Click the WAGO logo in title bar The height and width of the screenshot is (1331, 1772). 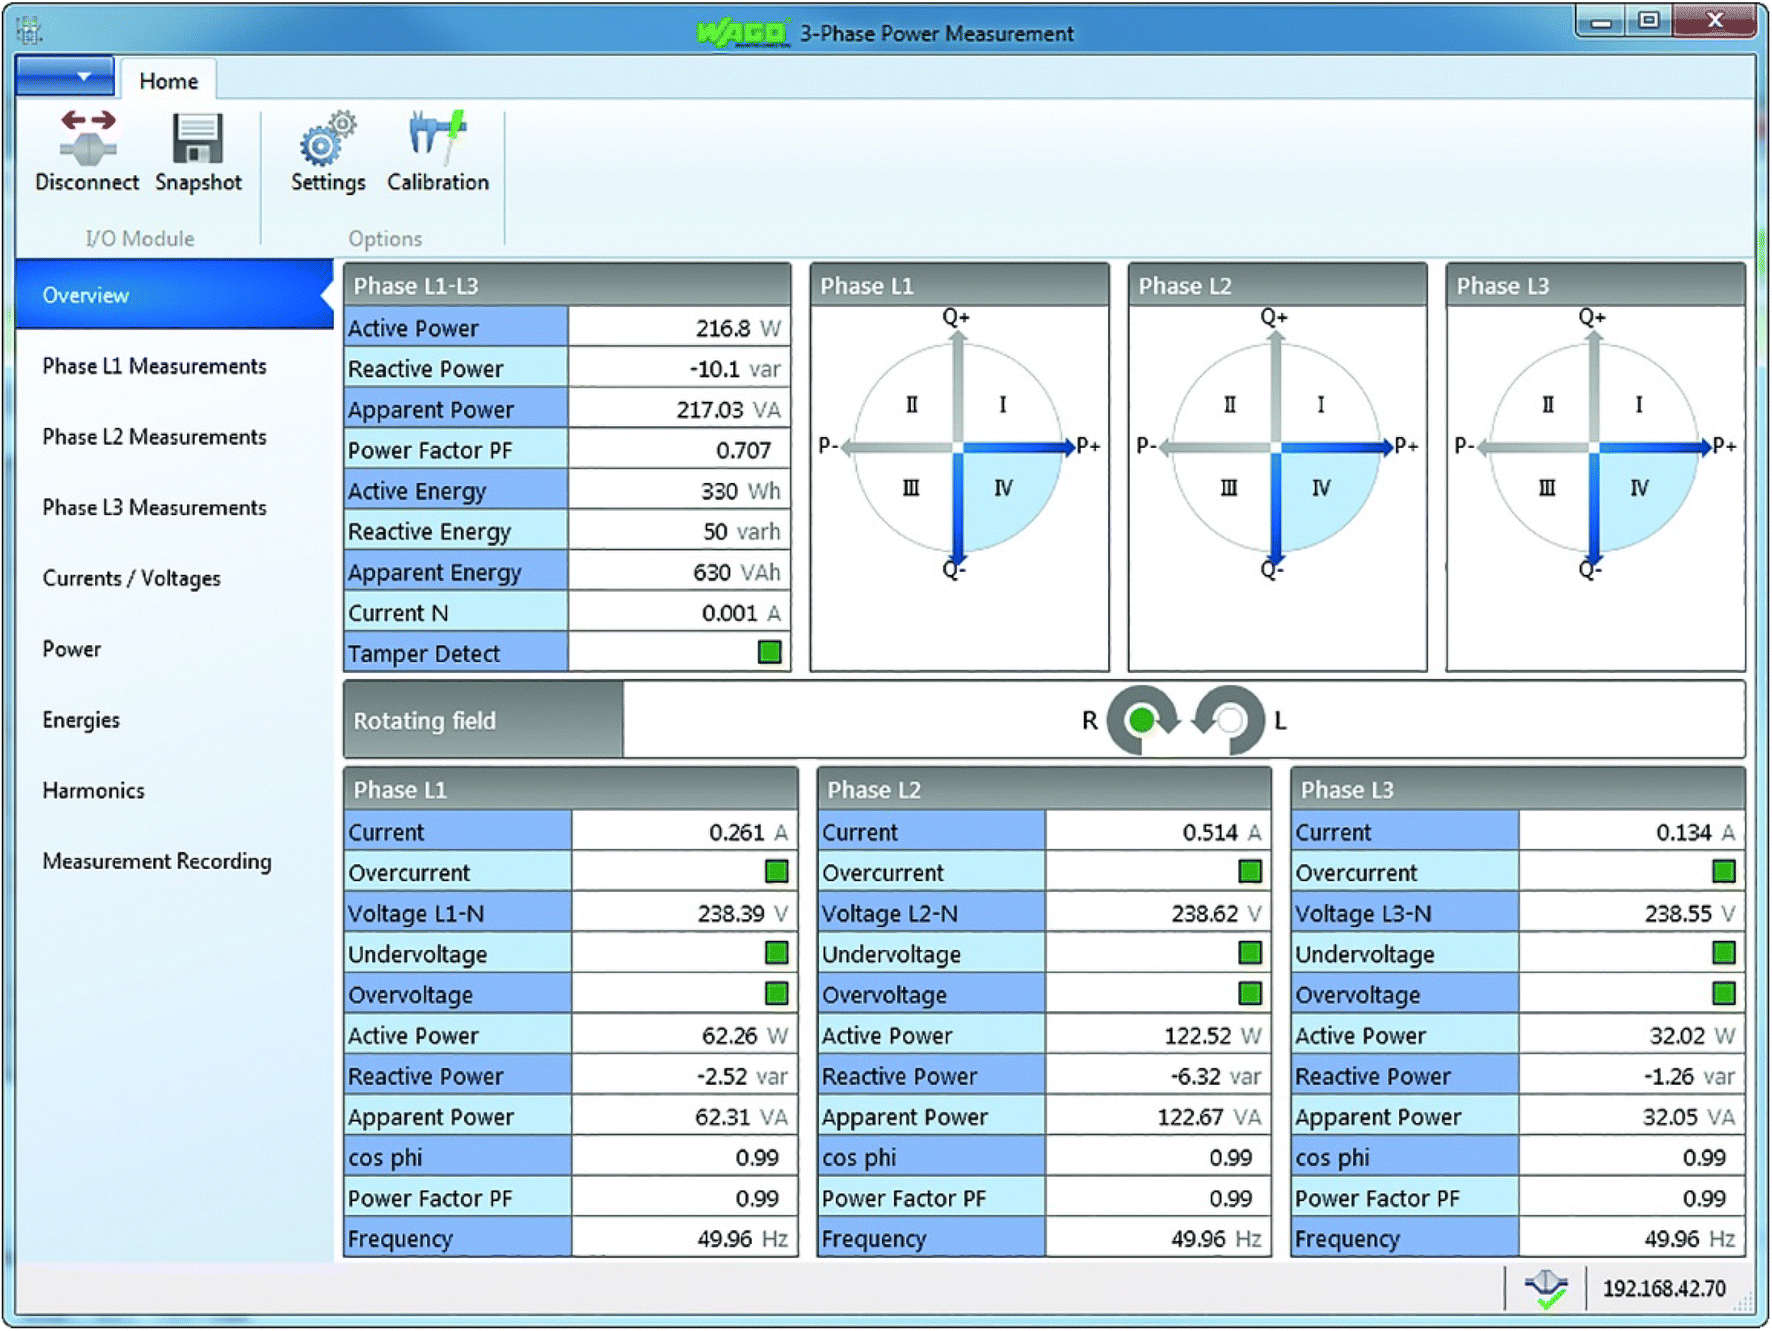[x=742, y=33]
